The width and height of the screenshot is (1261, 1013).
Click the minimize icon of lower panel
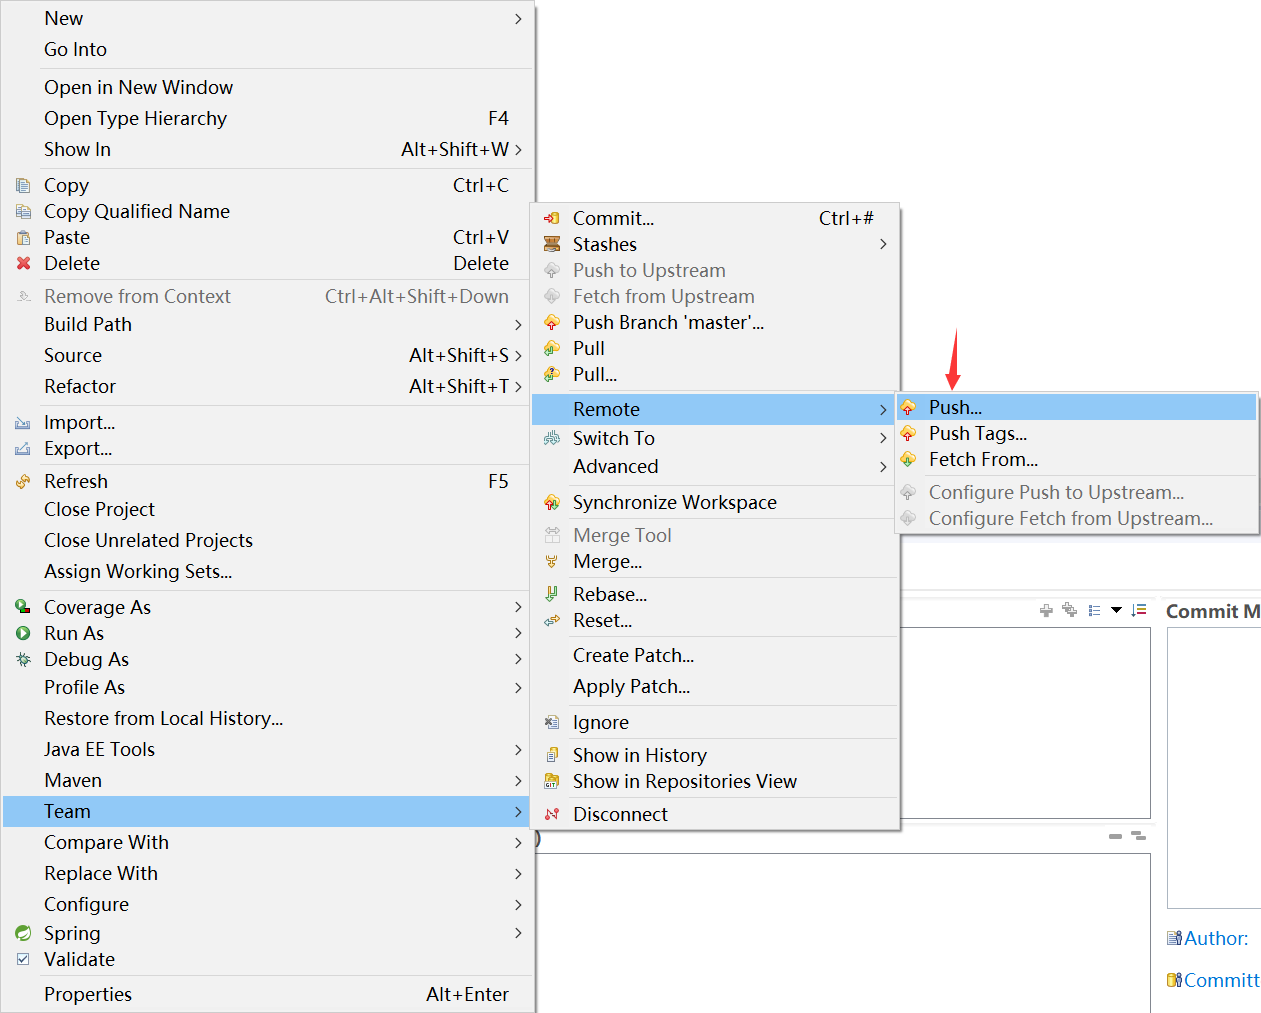(x=1115, y=836)
